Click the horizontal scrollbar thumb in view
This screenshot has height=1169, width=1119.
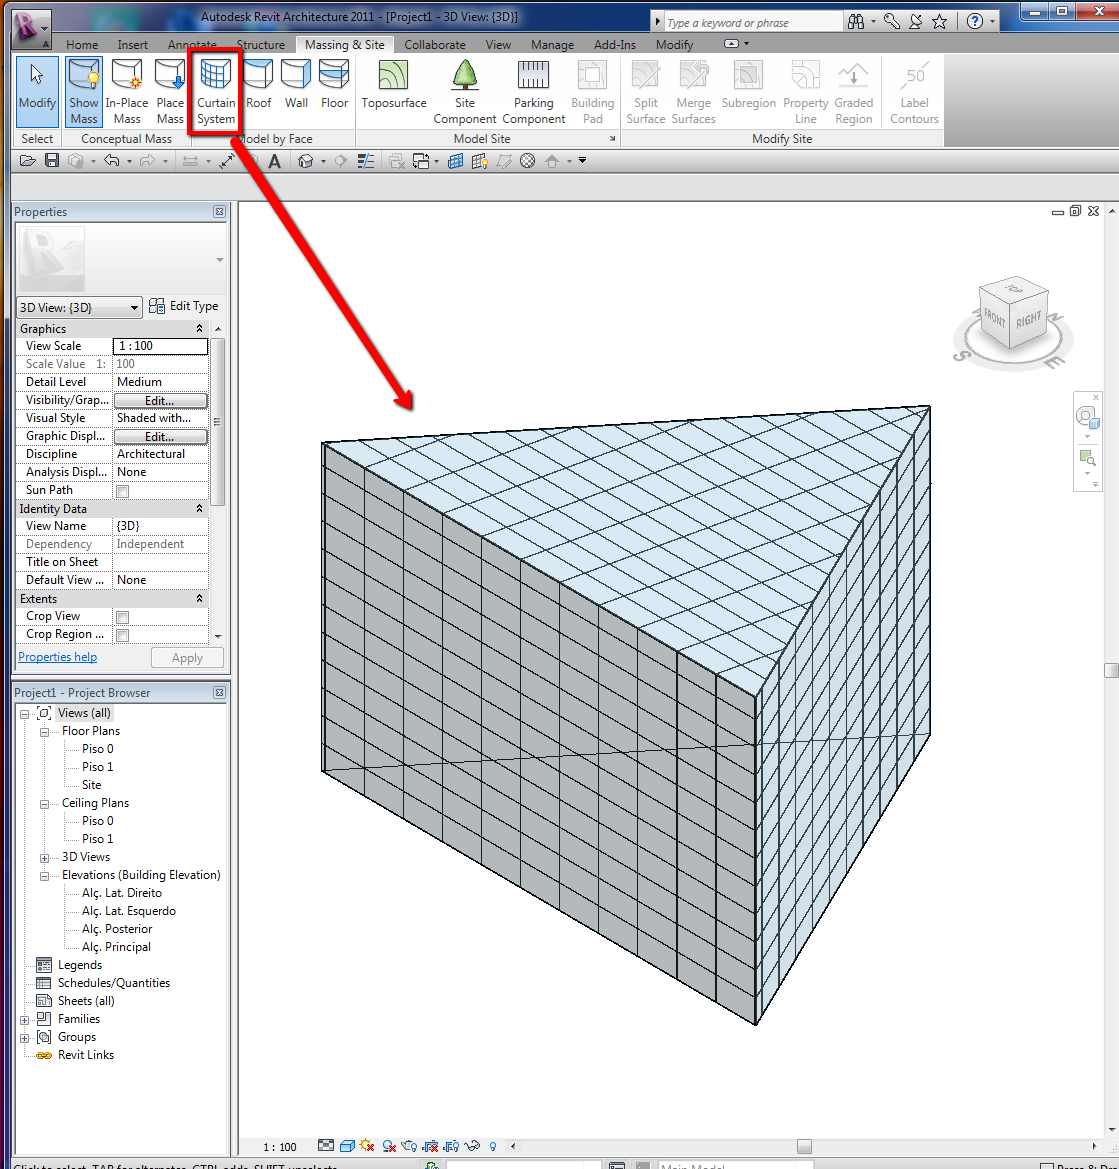(804, 1146)
